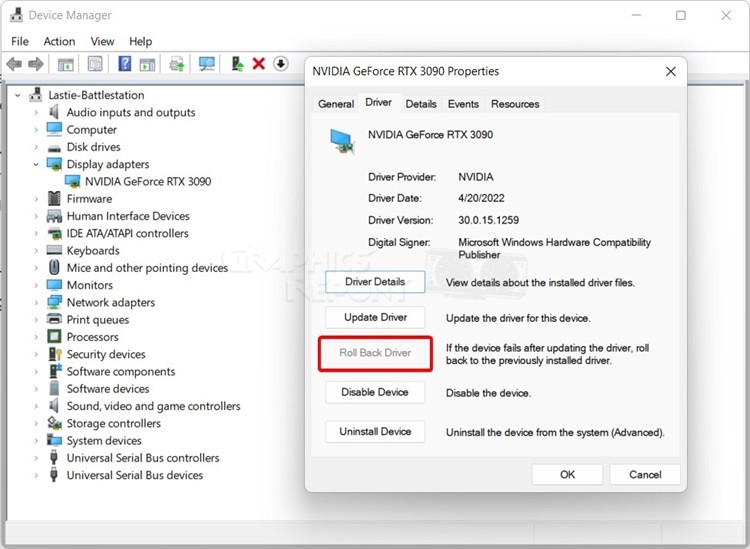Select the Computer tree label
750x549 pixels.
tap(91, 130)
